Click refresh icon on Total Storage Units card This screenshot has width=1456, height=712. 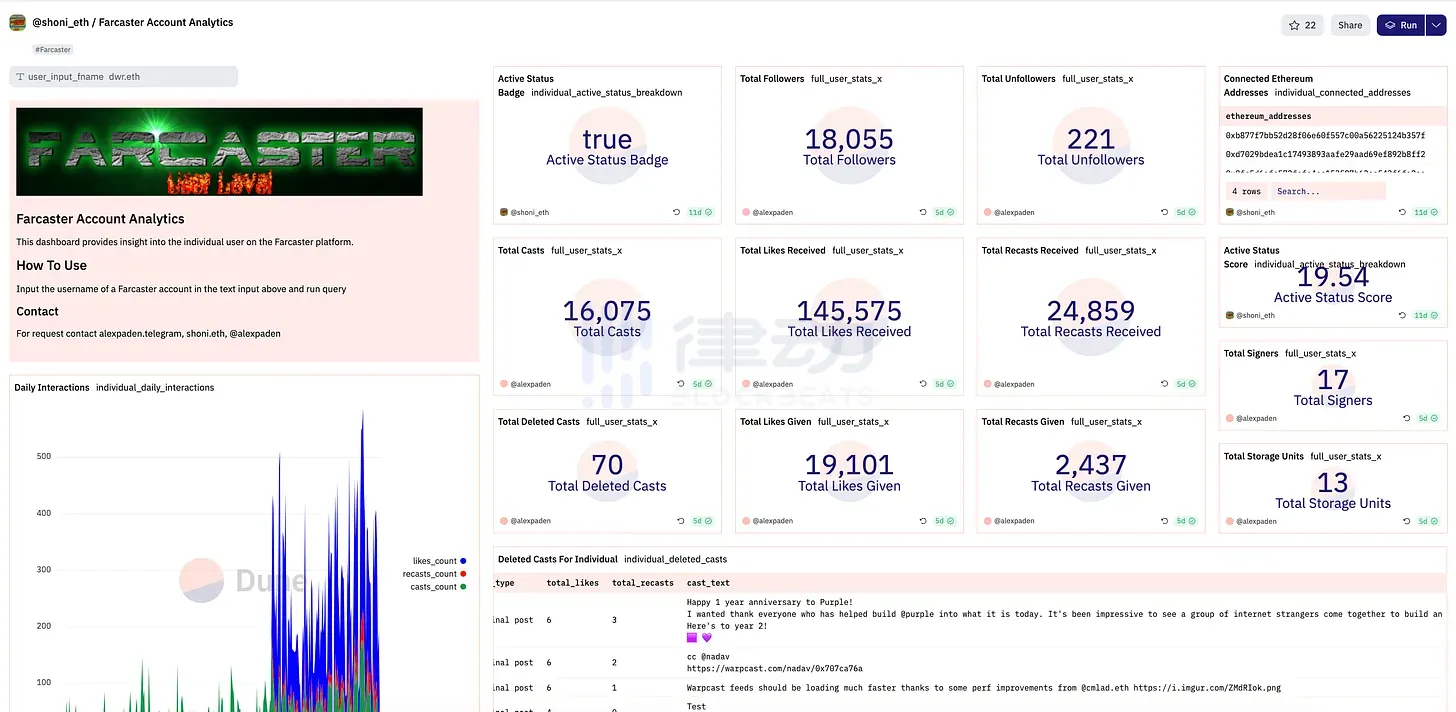click(1407, 521)
